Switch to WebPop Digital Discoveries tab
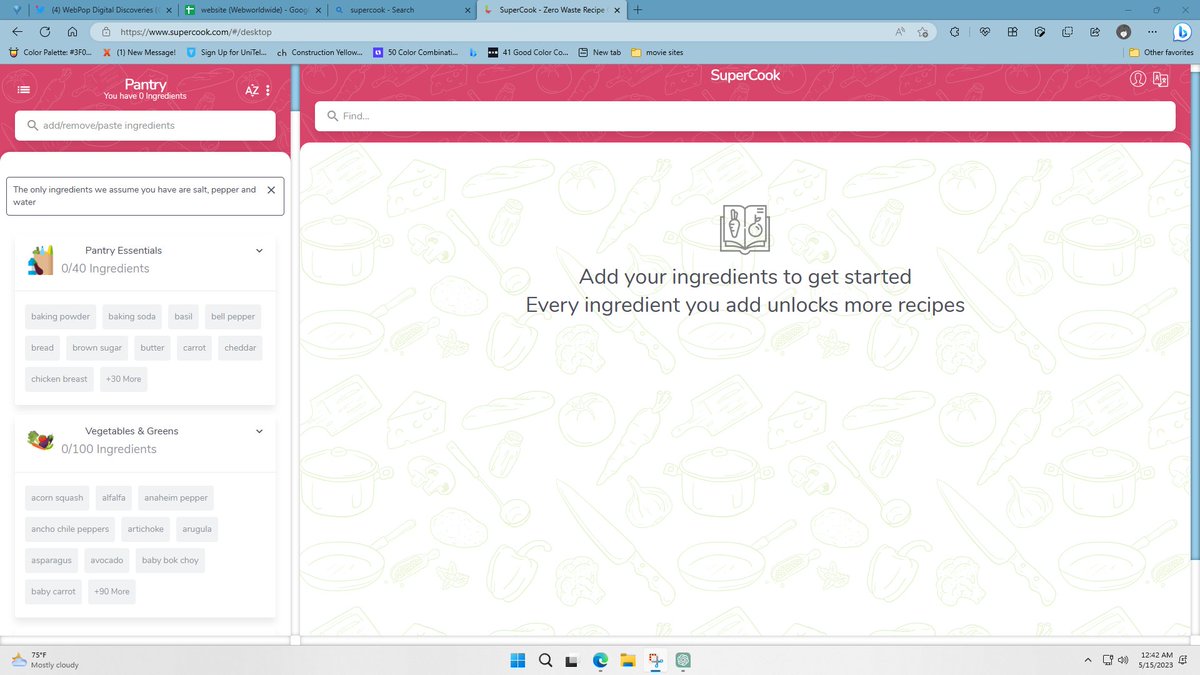The image size is (1200, 675). [x=104, y=10]
